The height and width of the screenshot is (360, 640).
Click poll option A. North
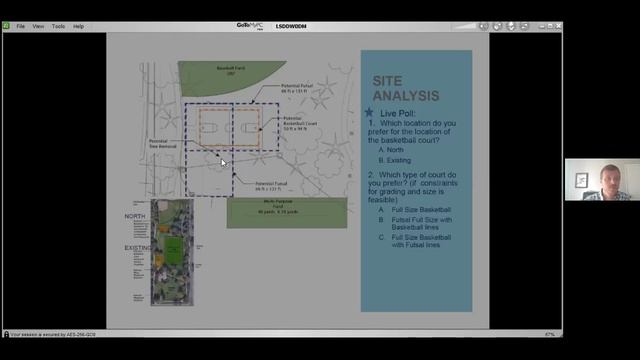(x=391, y=150)
